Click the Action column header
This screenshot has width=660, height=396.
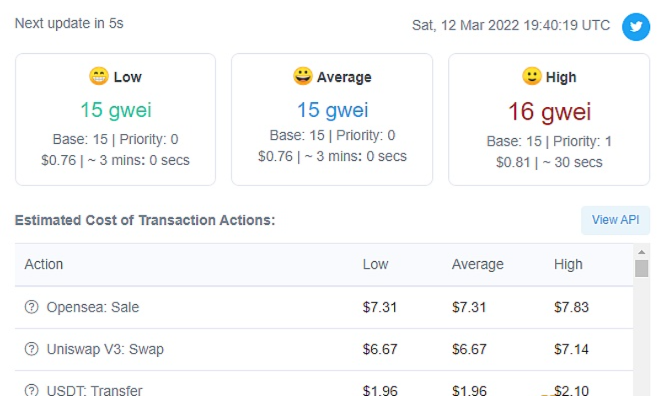[44, 264]
